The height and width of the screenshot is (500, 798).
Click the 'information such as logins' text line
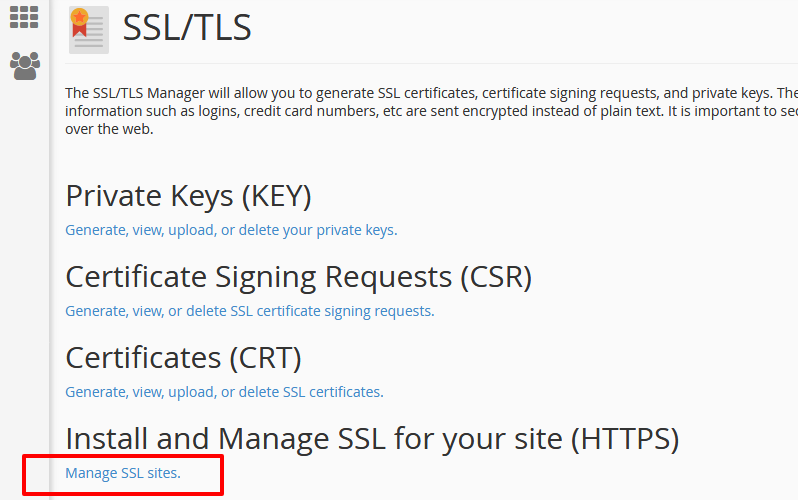431,111
